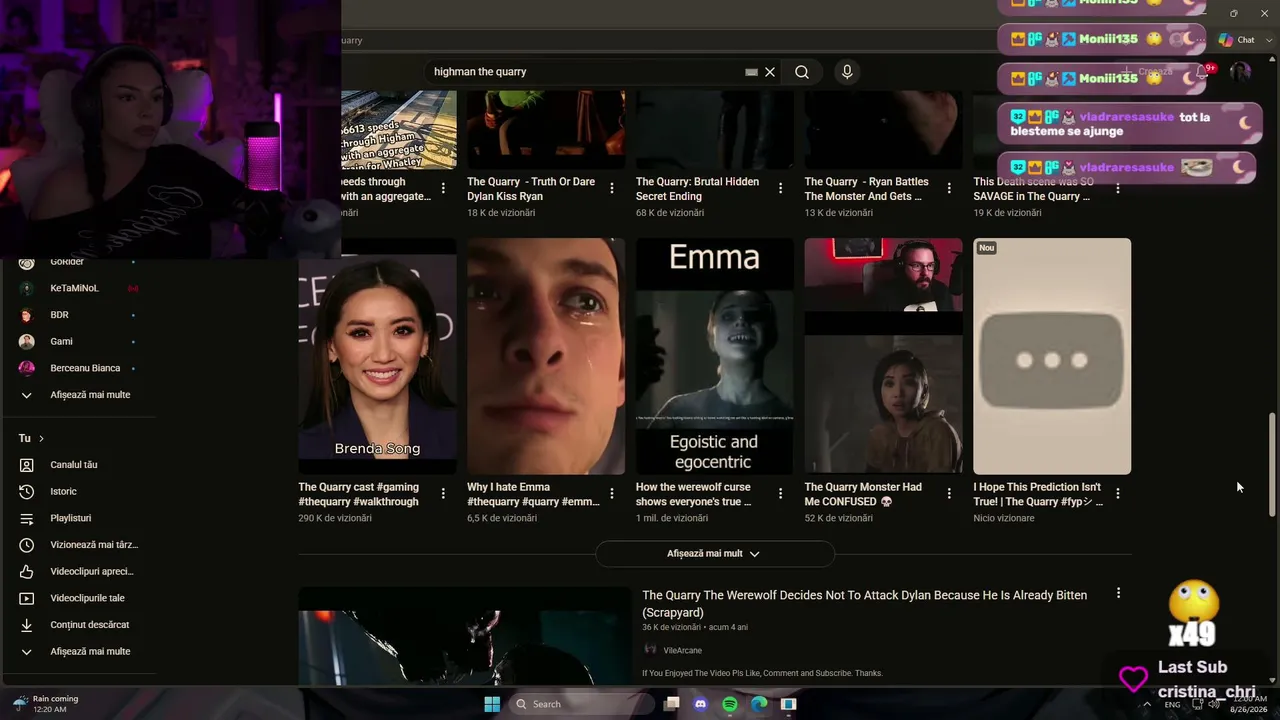
Task: Open menu for the Werewolf Dylan video result
Action: click(1118, 594)
